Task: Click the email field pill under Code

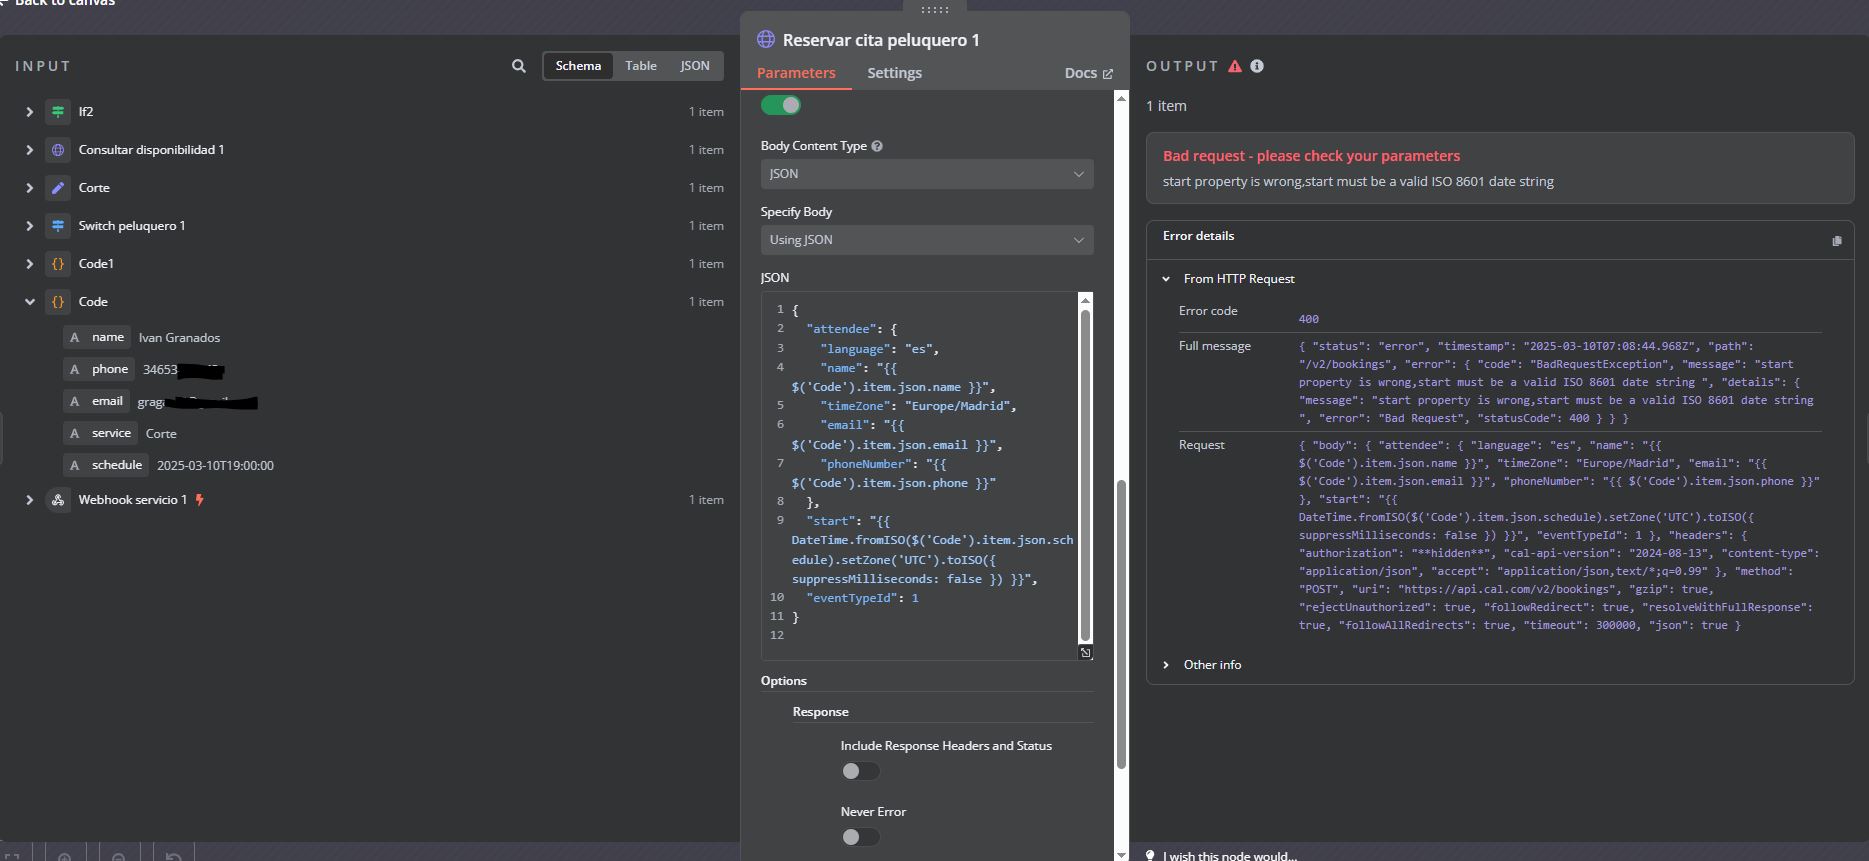Action: click(97, 402)
